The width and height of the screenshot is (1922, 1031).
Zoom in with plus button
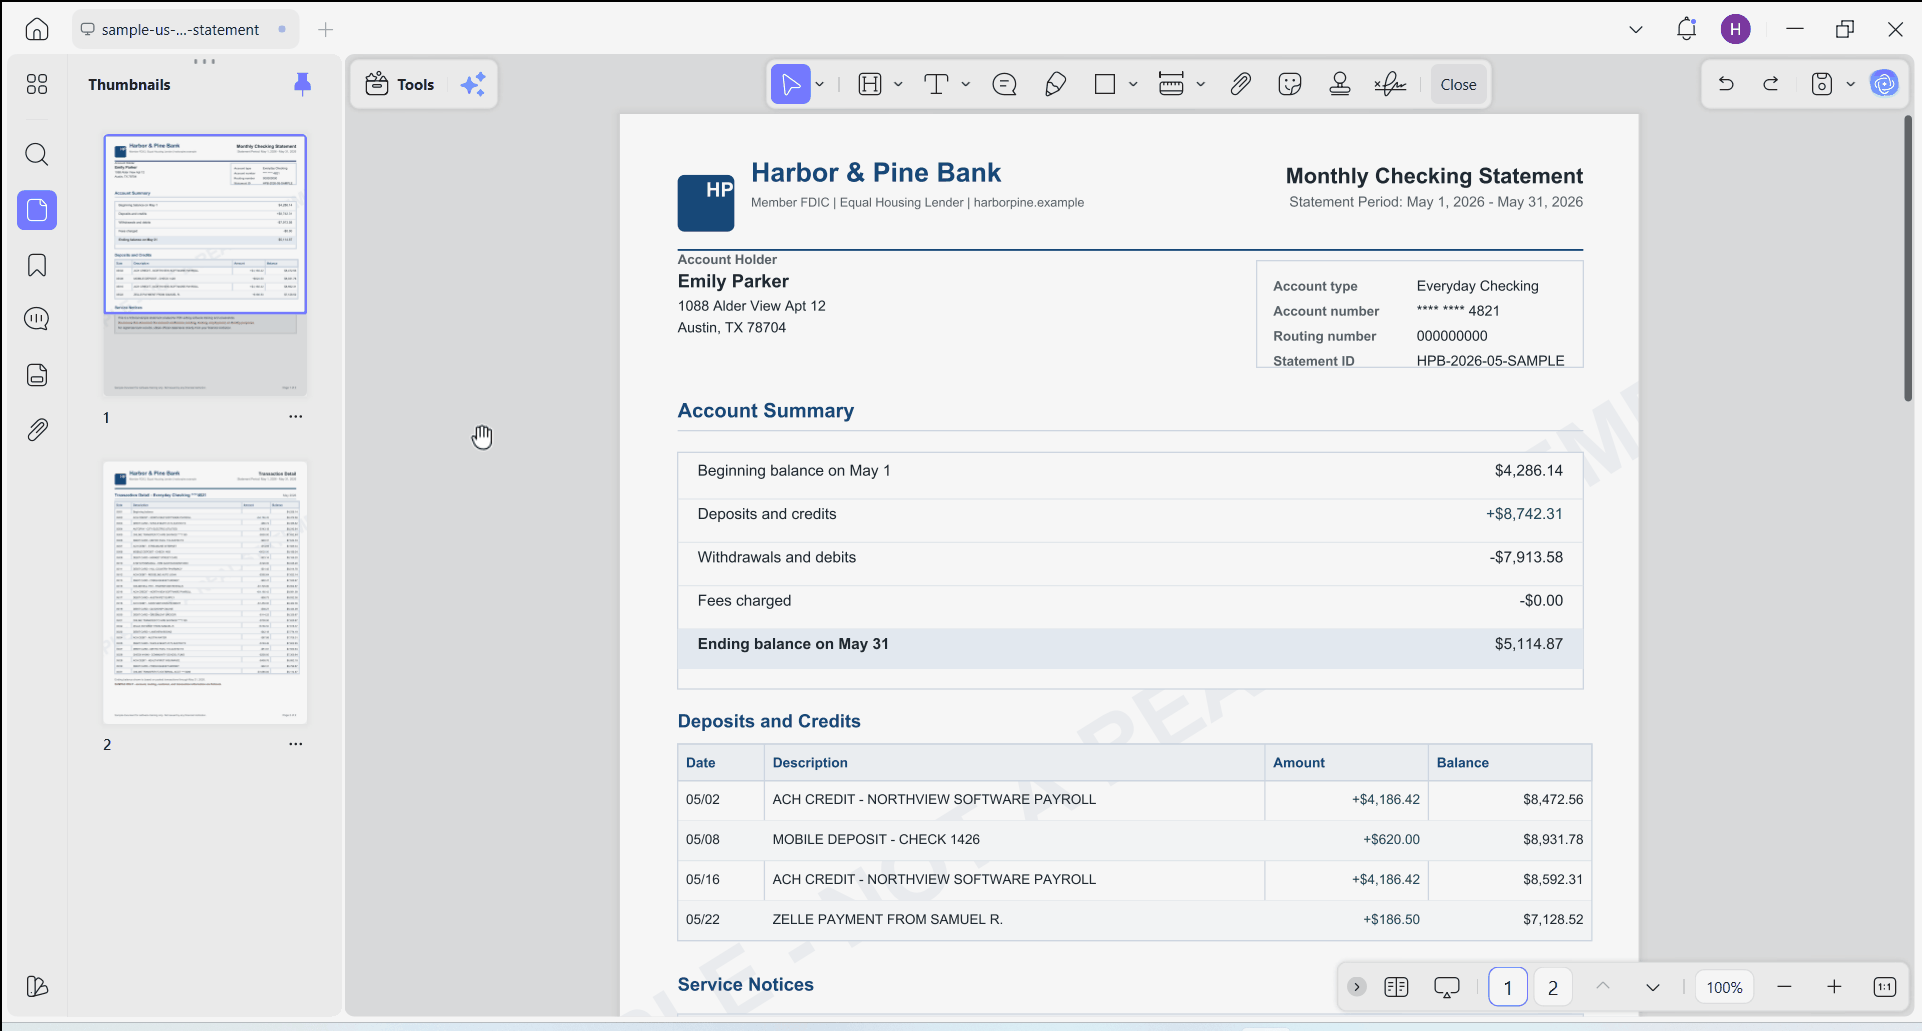pyautogui.click(x=1834, y=987)
